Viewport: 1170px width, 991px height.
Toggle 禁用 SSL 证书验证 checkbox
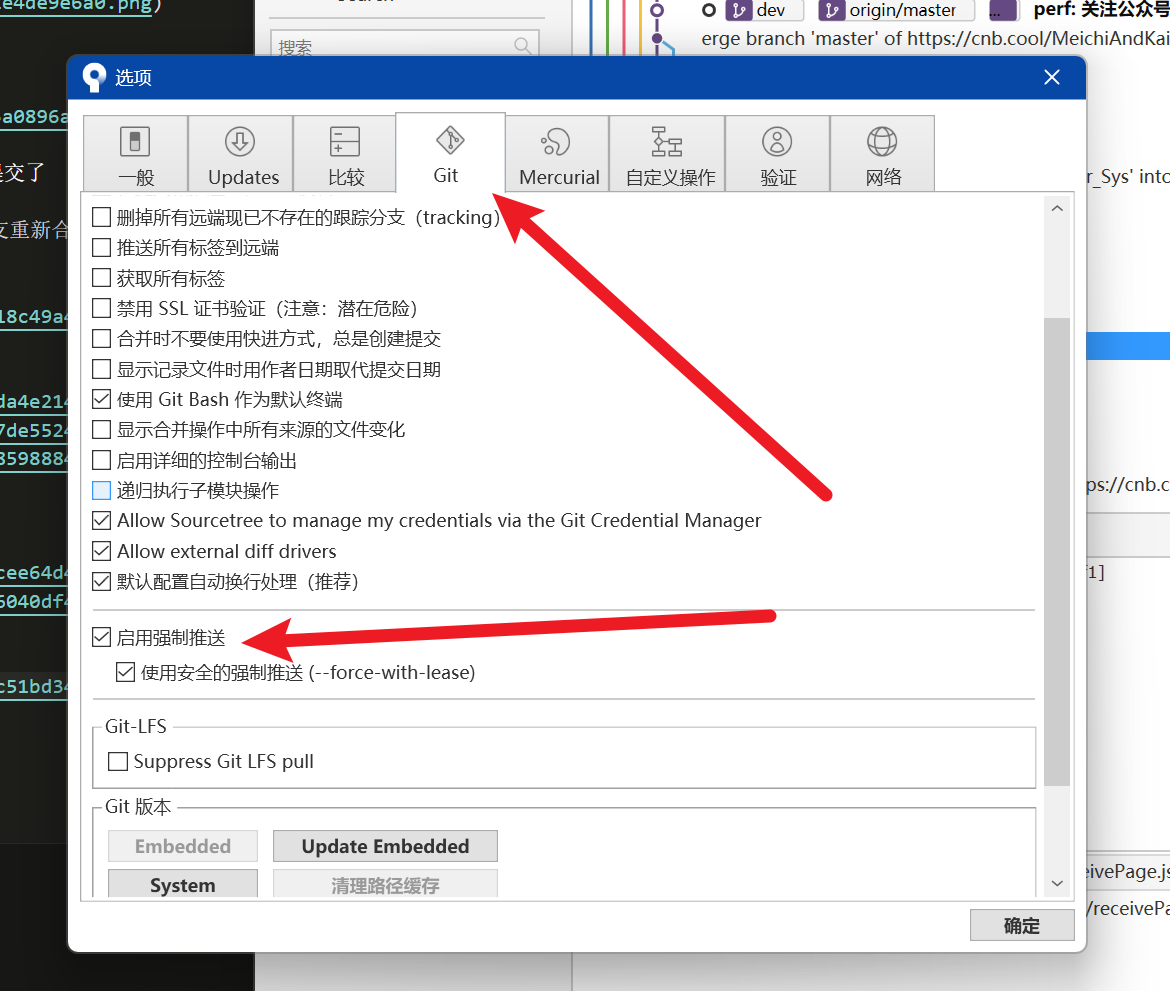click(101, 308)
